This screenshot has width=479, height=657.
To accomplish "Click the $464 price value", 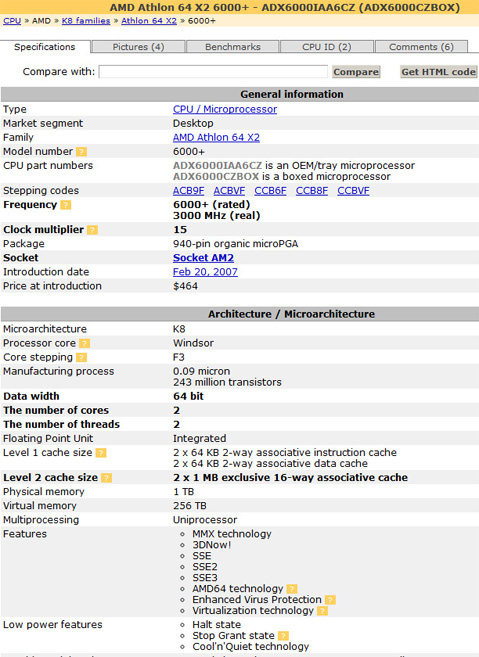I will point(185,286).
